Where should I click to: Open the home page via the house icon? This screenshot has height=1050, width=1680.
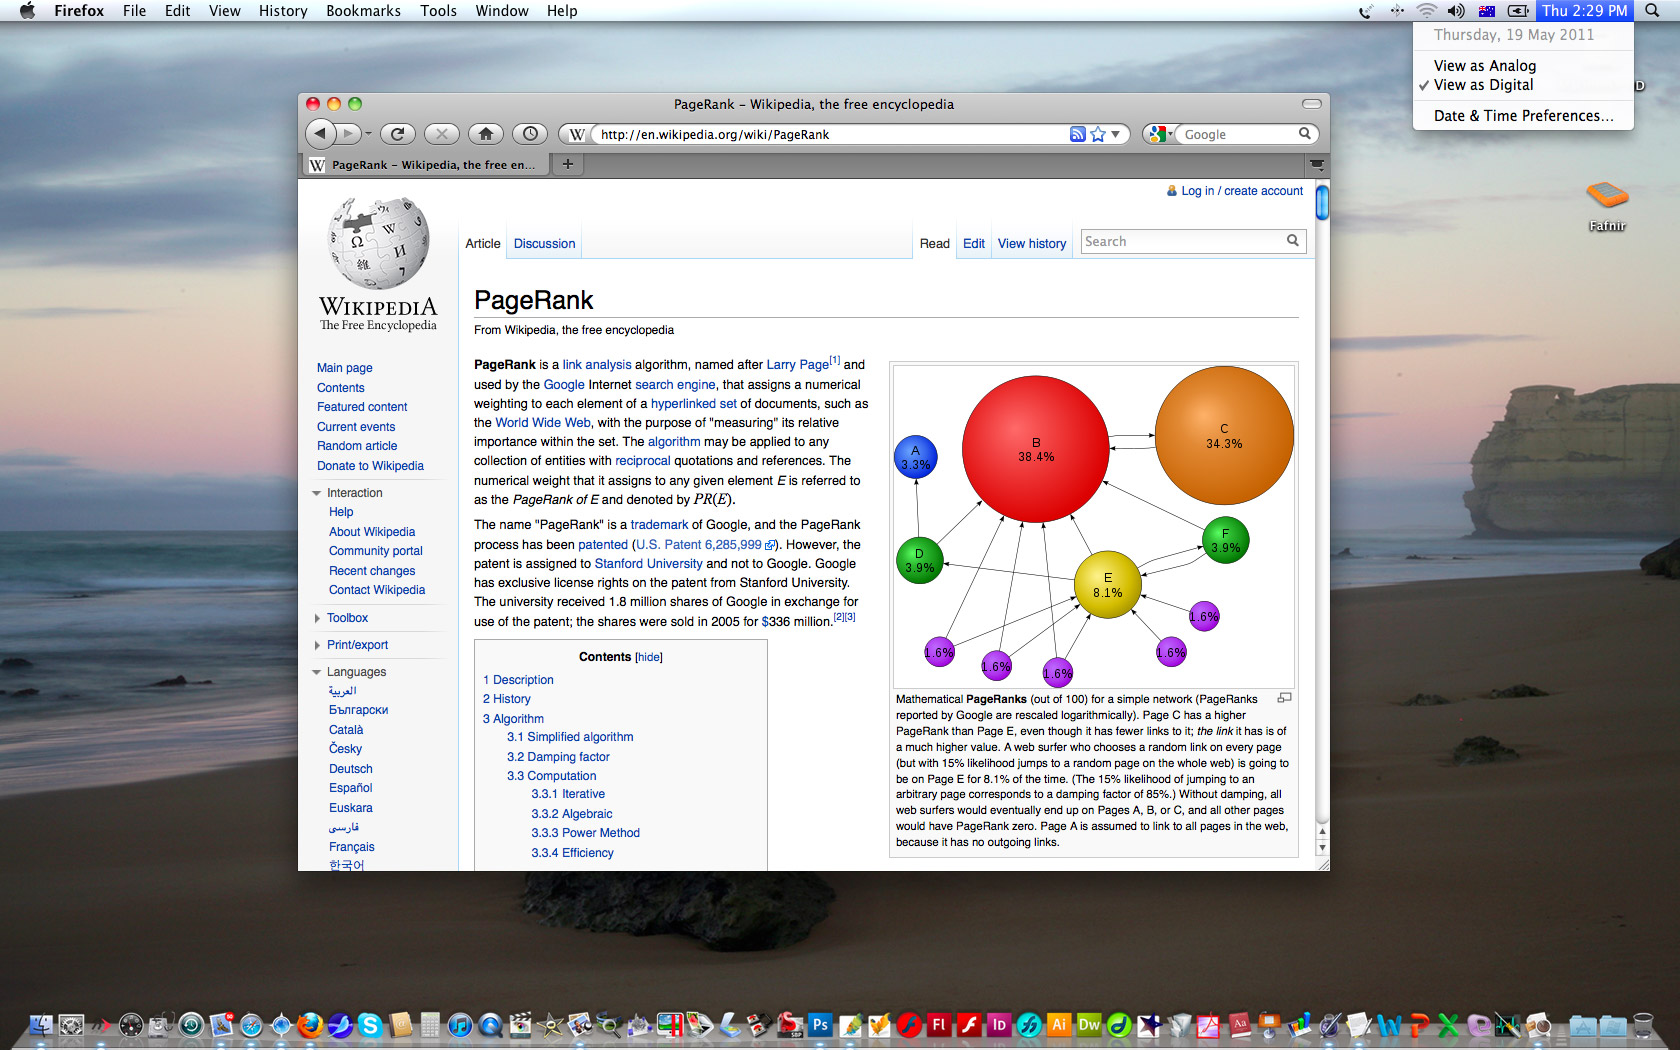click(486, 133)
